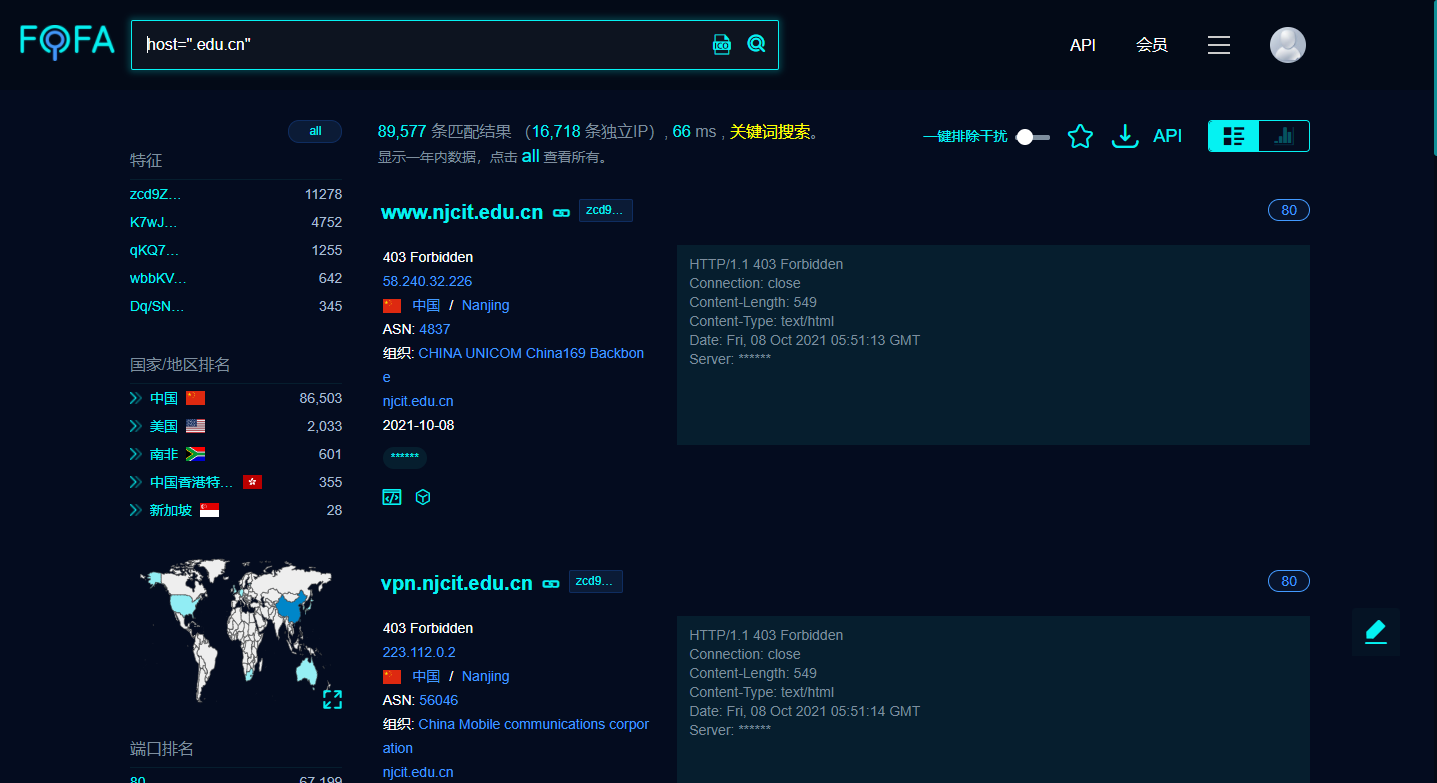This screenshot has width=1437, height=783.
Task: Open the feedback pencil icon
Action: tap(1376, 631)
